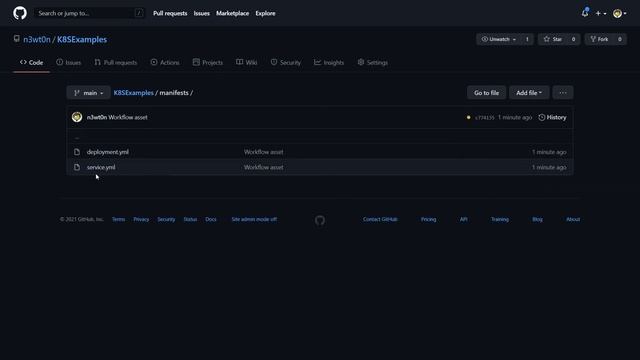Viewport: 640px width, 360px height.
Task: Open footer Blog link
Action: (x=537, y=219)
